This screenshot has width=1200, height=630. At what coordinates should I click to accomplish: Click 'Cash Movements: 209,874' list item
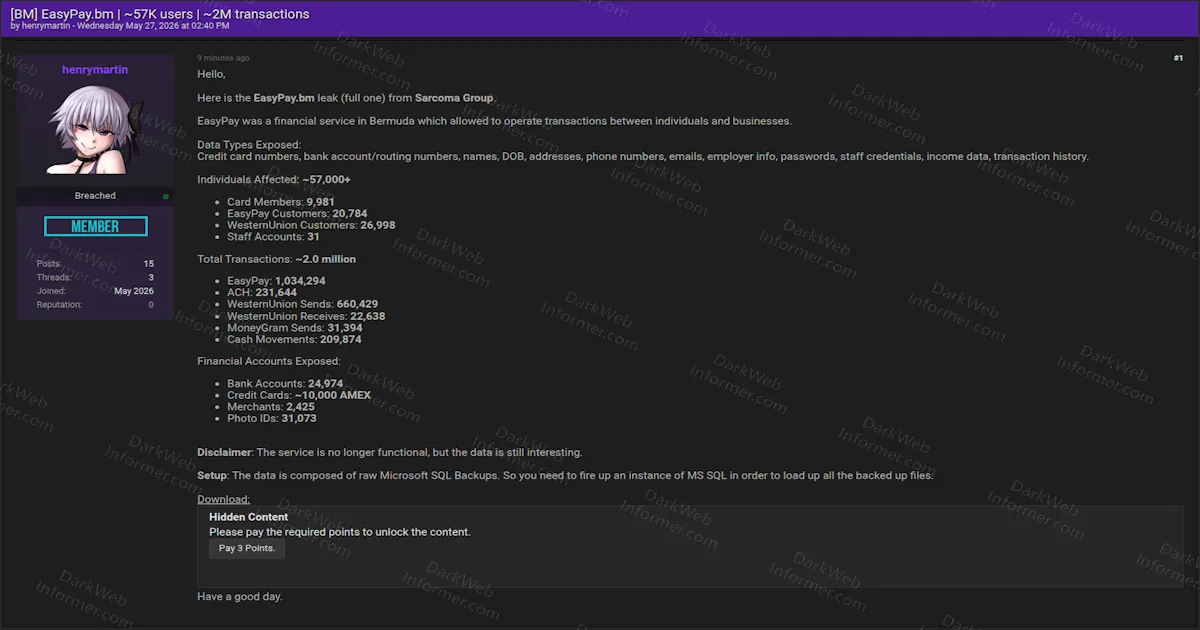click(x=294, y=340)
